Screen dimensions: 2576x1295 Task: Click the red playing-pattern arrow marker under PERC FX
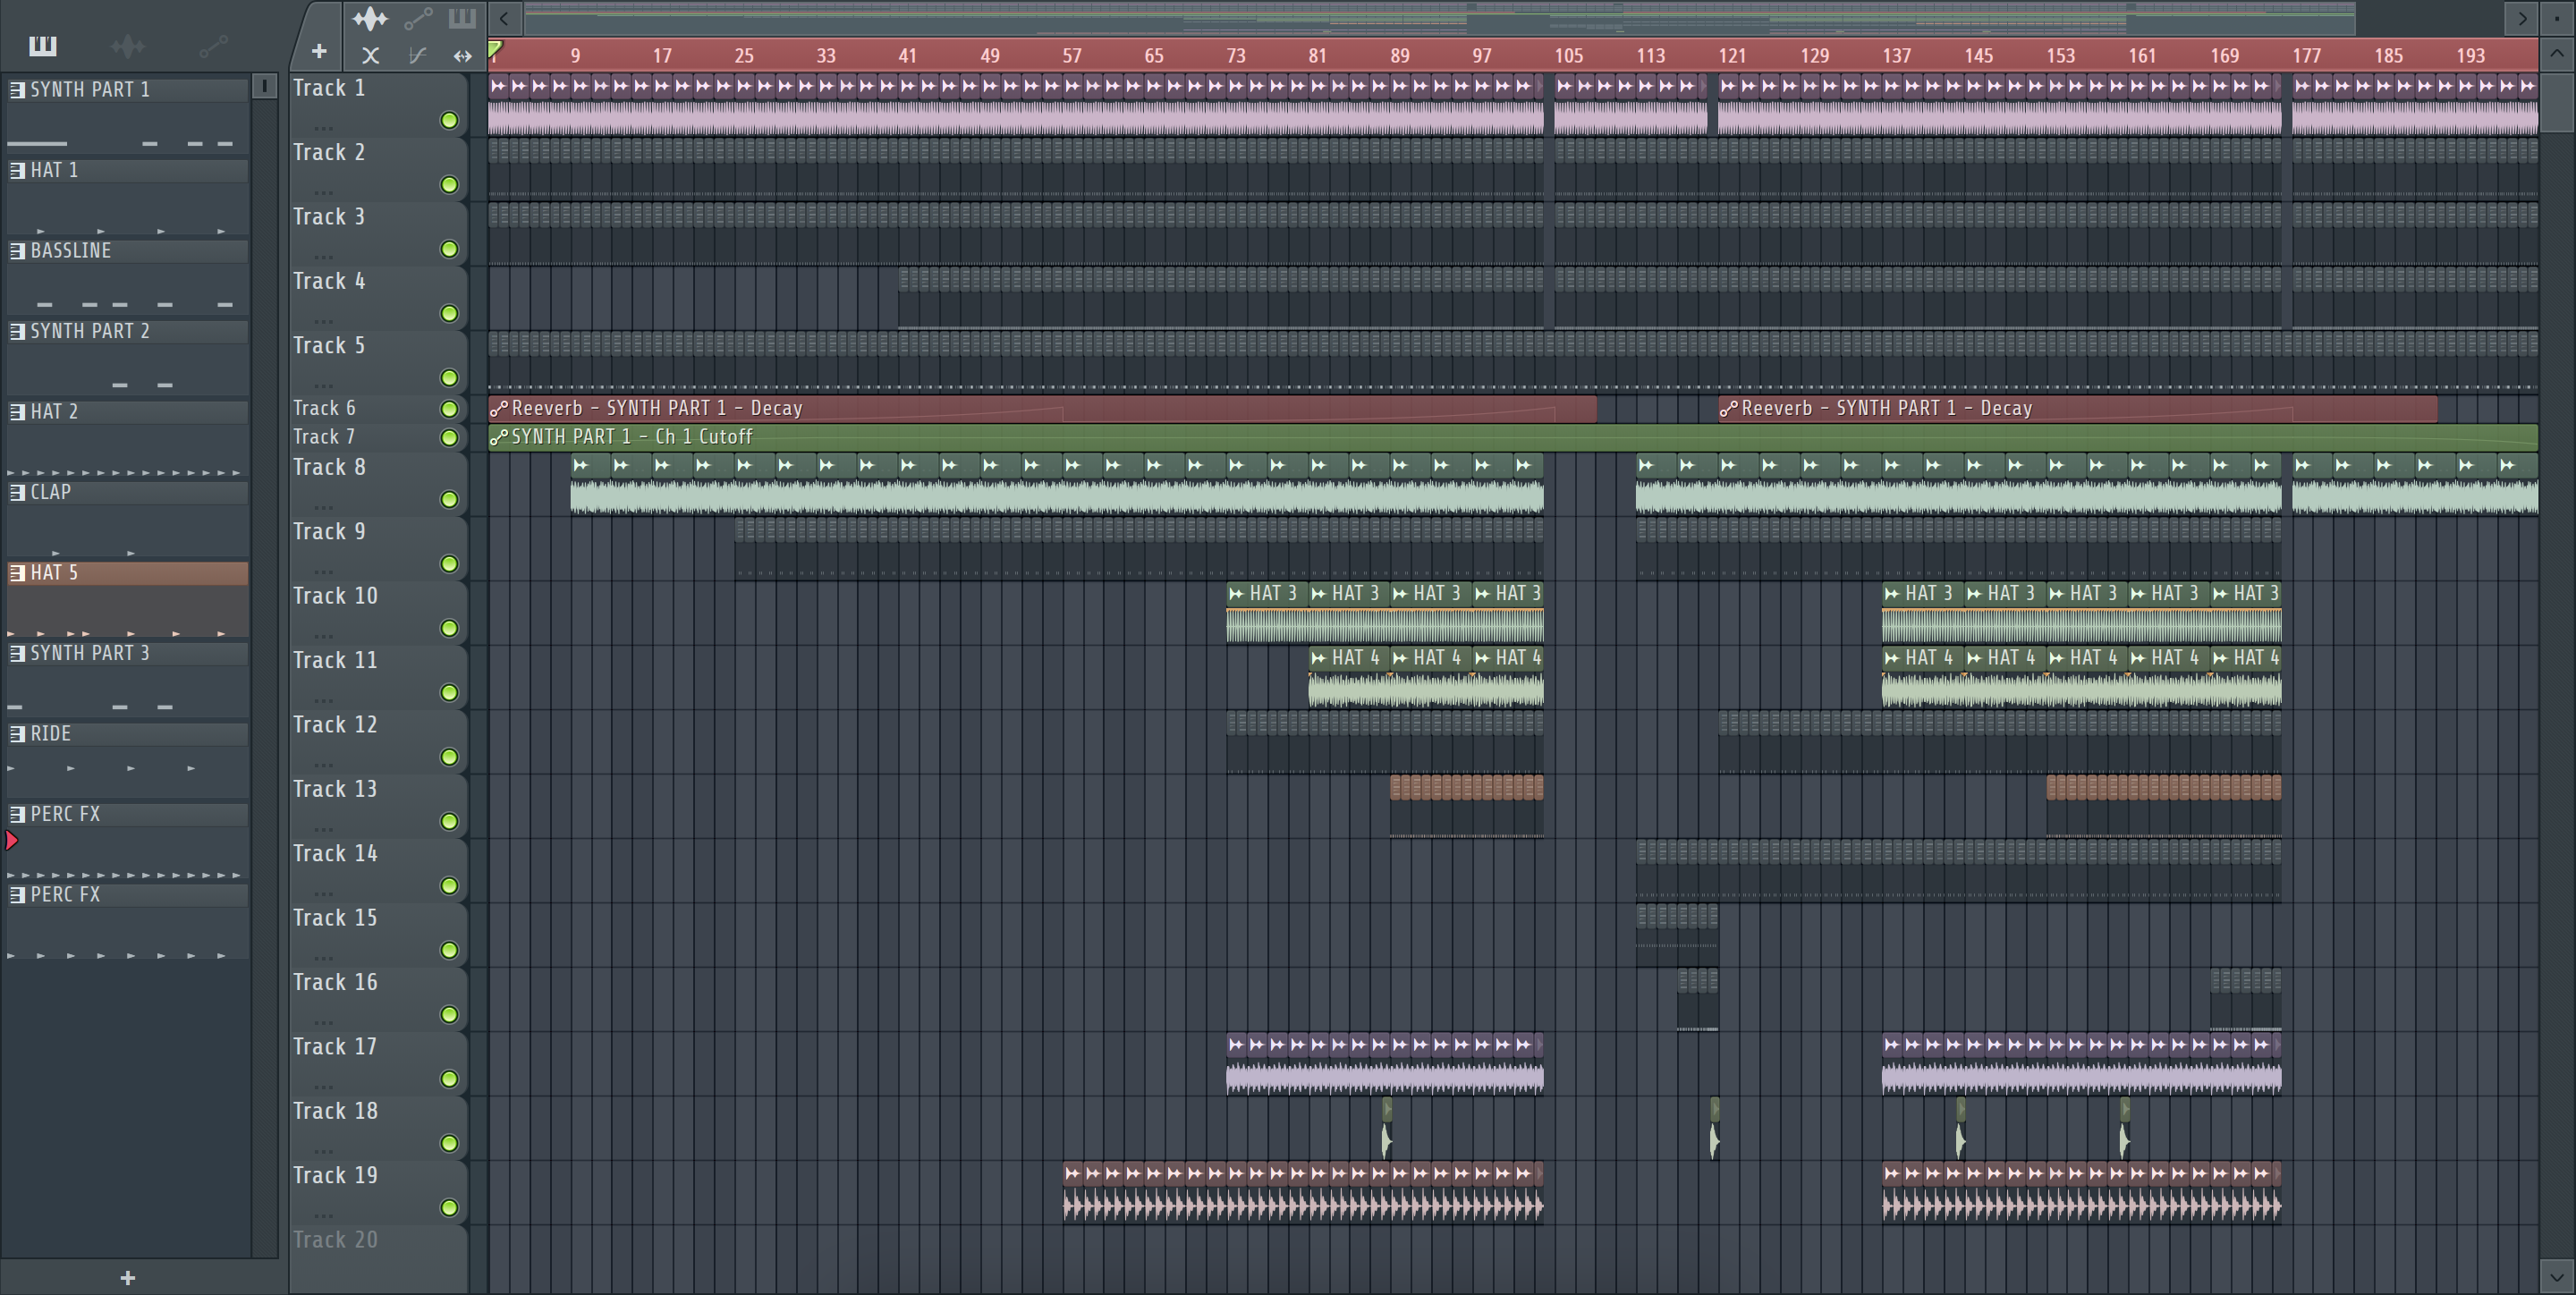(x=12, y=841)
